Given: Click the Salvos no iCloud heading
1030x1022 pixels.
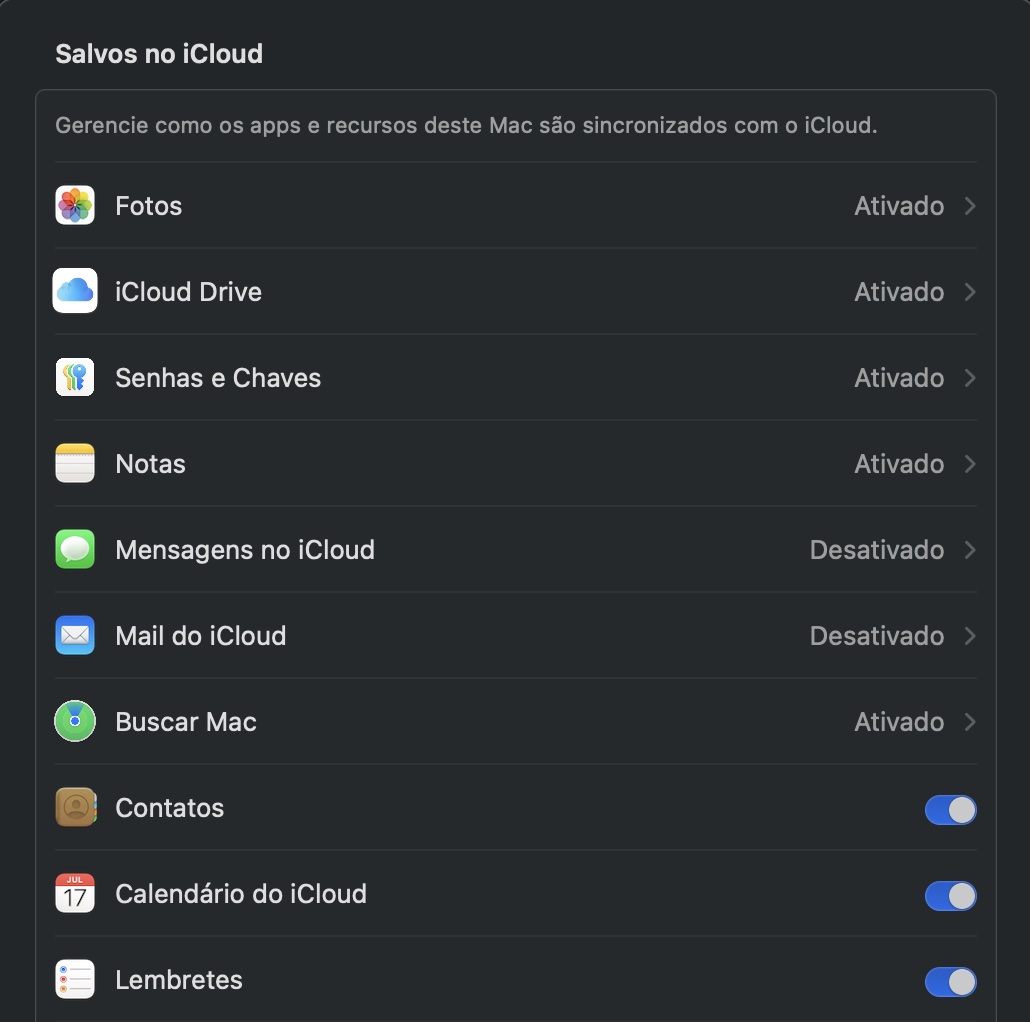Looking at the screenshot, I should pos(158,53).
